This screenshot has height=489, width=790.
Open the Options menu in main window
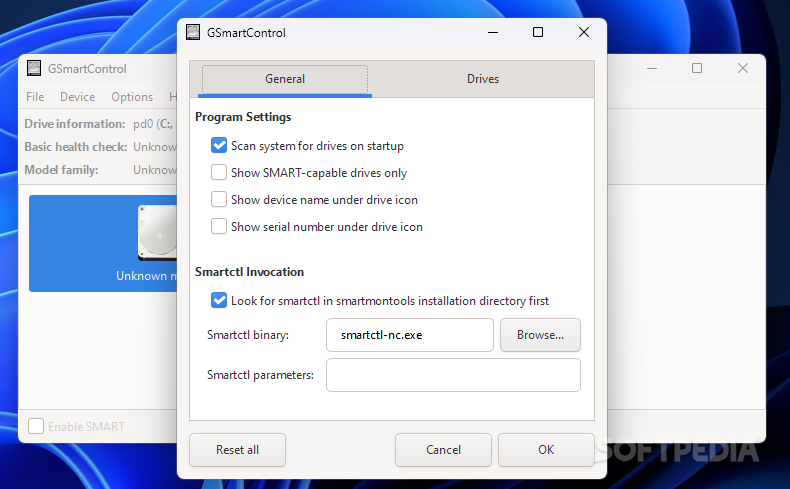coord(132,97)
